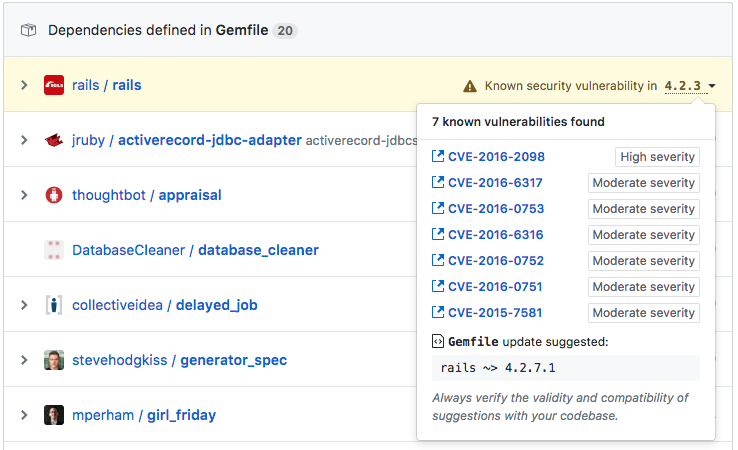Image resolution: width=738 pixels, height=450 pixels.
Task: Open the stevehodgkiss owner link
Action: [x=120, y=360]
